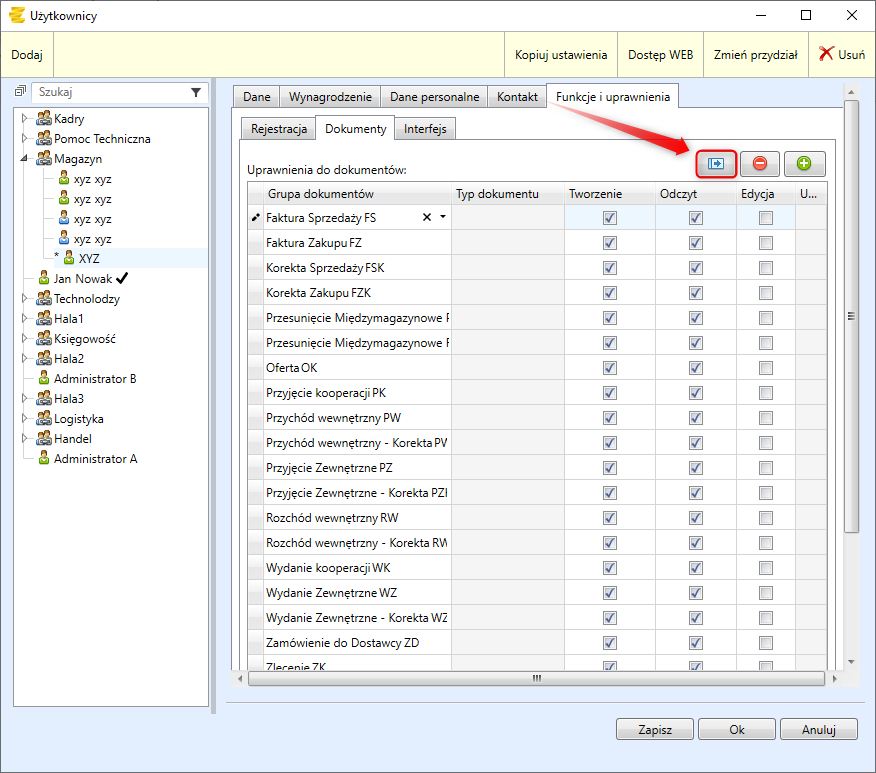Click the red minus remove permission button
The width and height of the screenshot is (876, 773).
(760, 163)
